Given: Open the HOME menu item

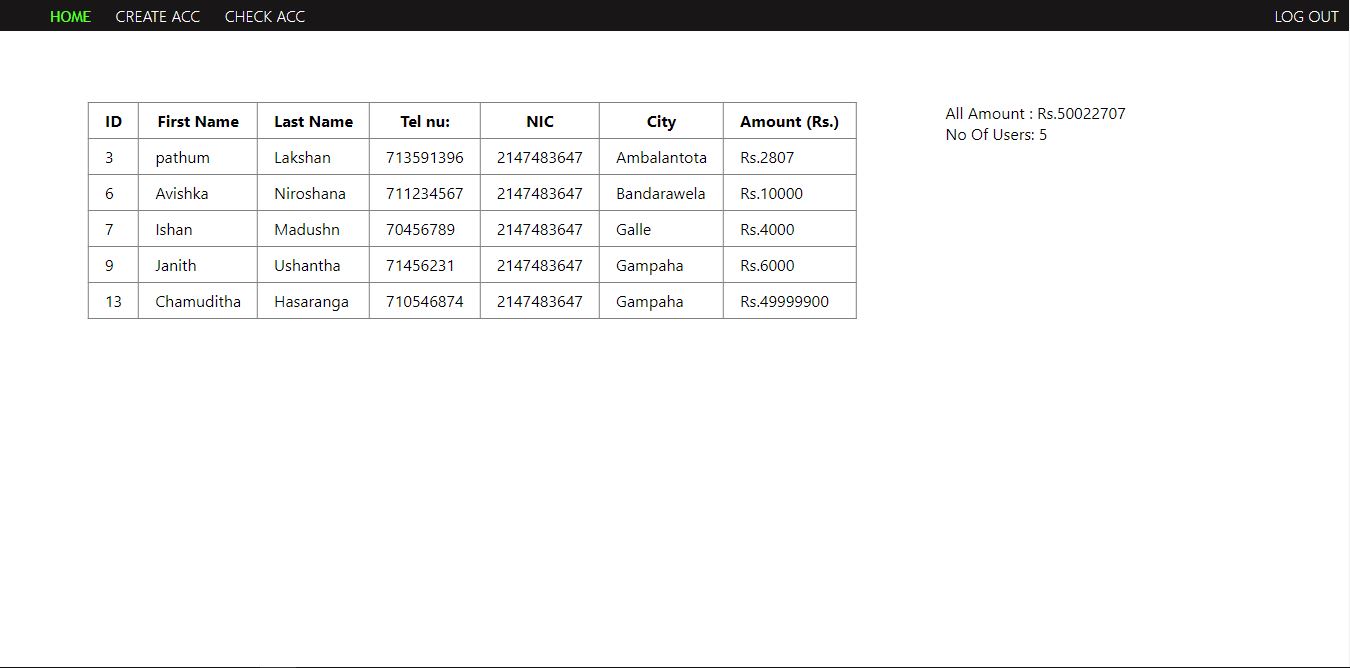Looking at the screenshot, I should point(70,16).
